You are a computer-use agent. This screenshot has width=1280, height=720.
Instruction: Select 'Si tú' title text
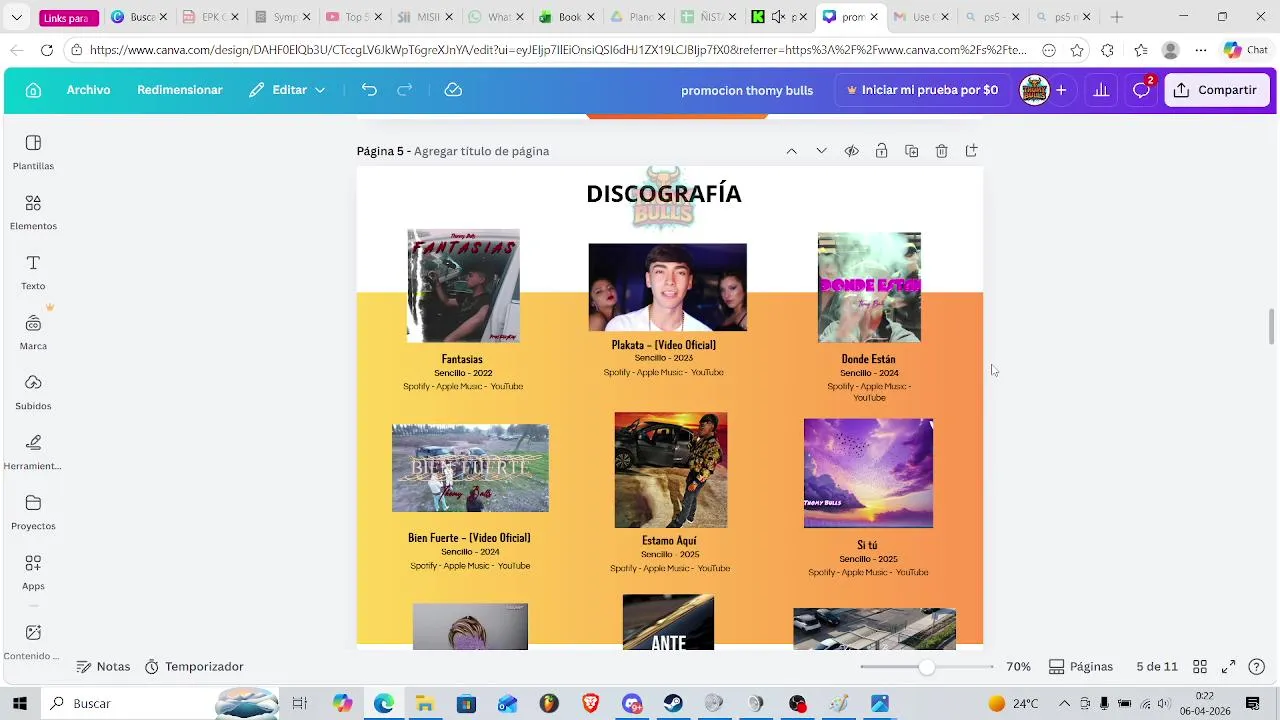point(867,545)
